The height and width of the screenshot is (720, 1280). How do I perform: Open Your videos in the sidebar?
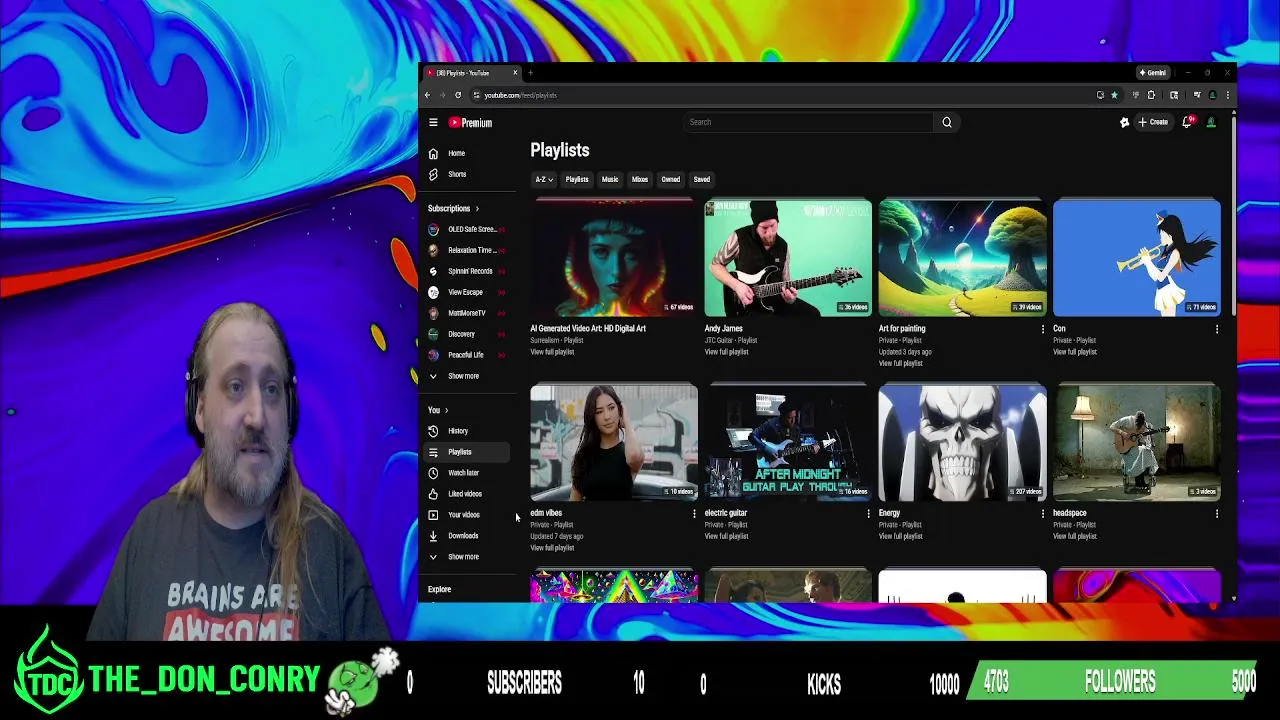(x=463, y=515)
